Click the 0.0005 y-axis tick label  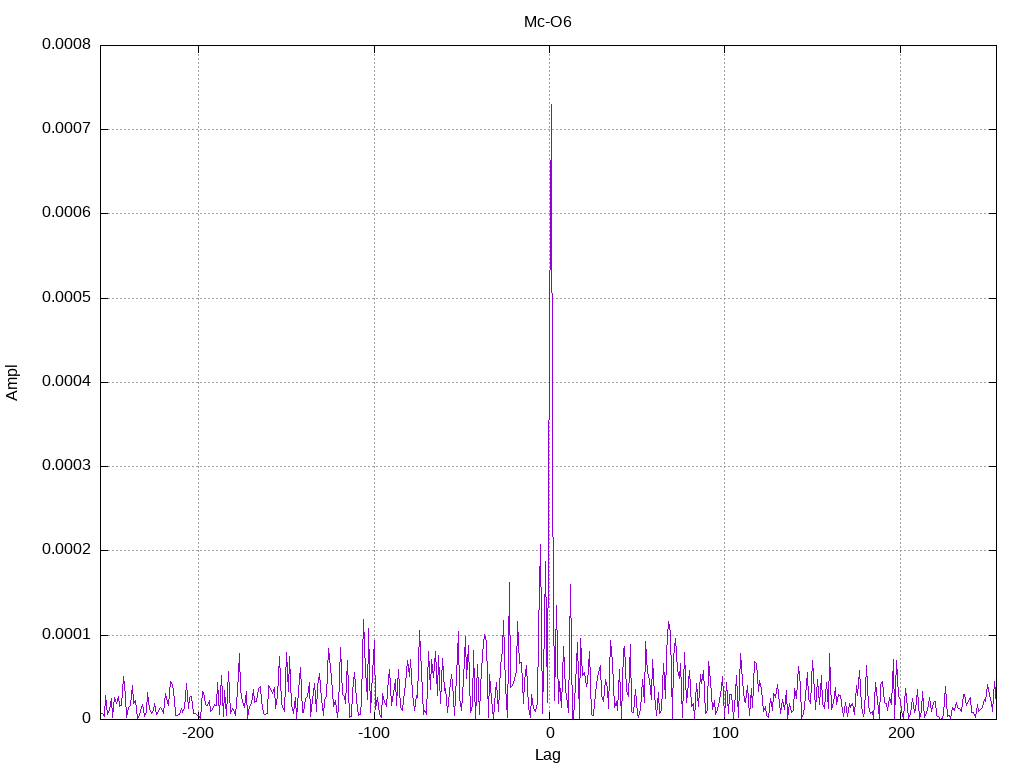click(67, 297)
